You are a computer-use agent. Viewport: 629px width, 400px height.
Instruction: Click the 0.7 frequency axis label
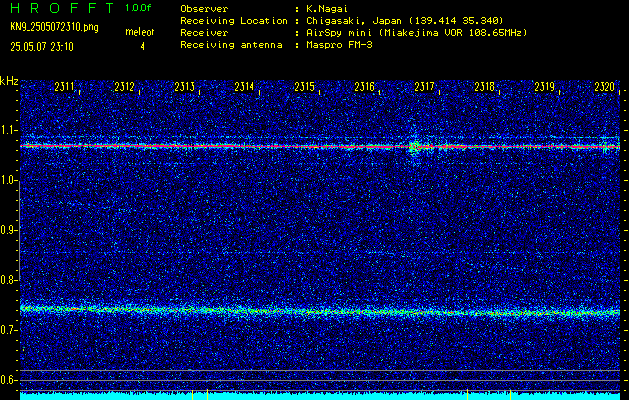[x=8, y=330]
